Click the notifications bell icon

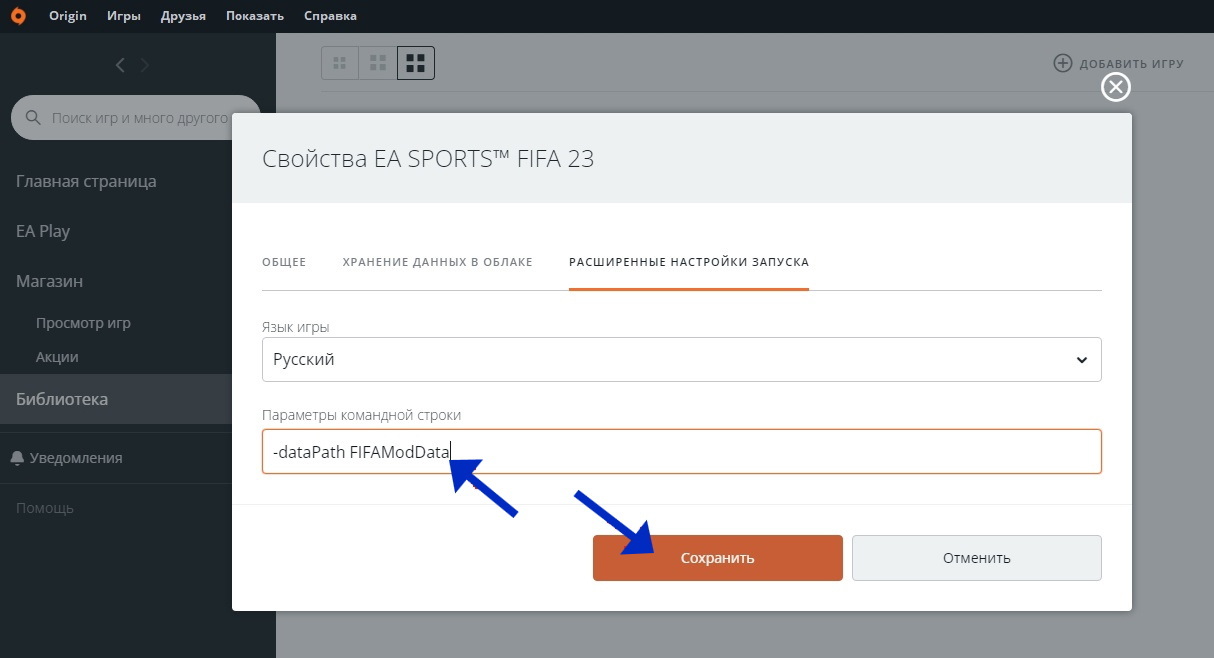[x=17, y=458]
